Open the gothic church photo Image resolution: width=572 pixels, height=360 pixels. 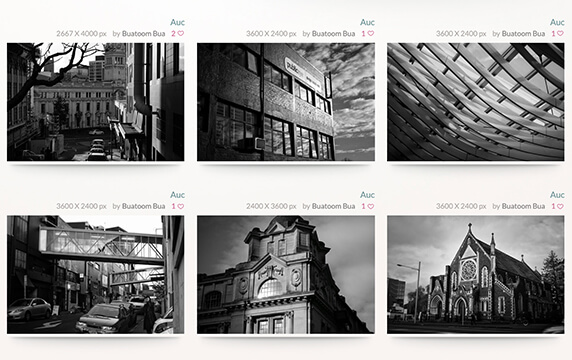coord(476,275)
